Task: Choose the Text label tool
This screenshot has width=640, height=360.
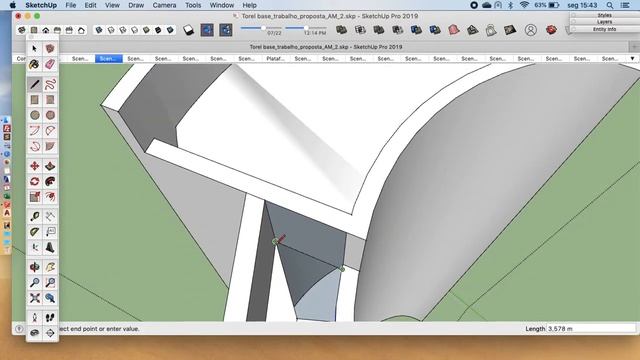Action: coord(50,232)
